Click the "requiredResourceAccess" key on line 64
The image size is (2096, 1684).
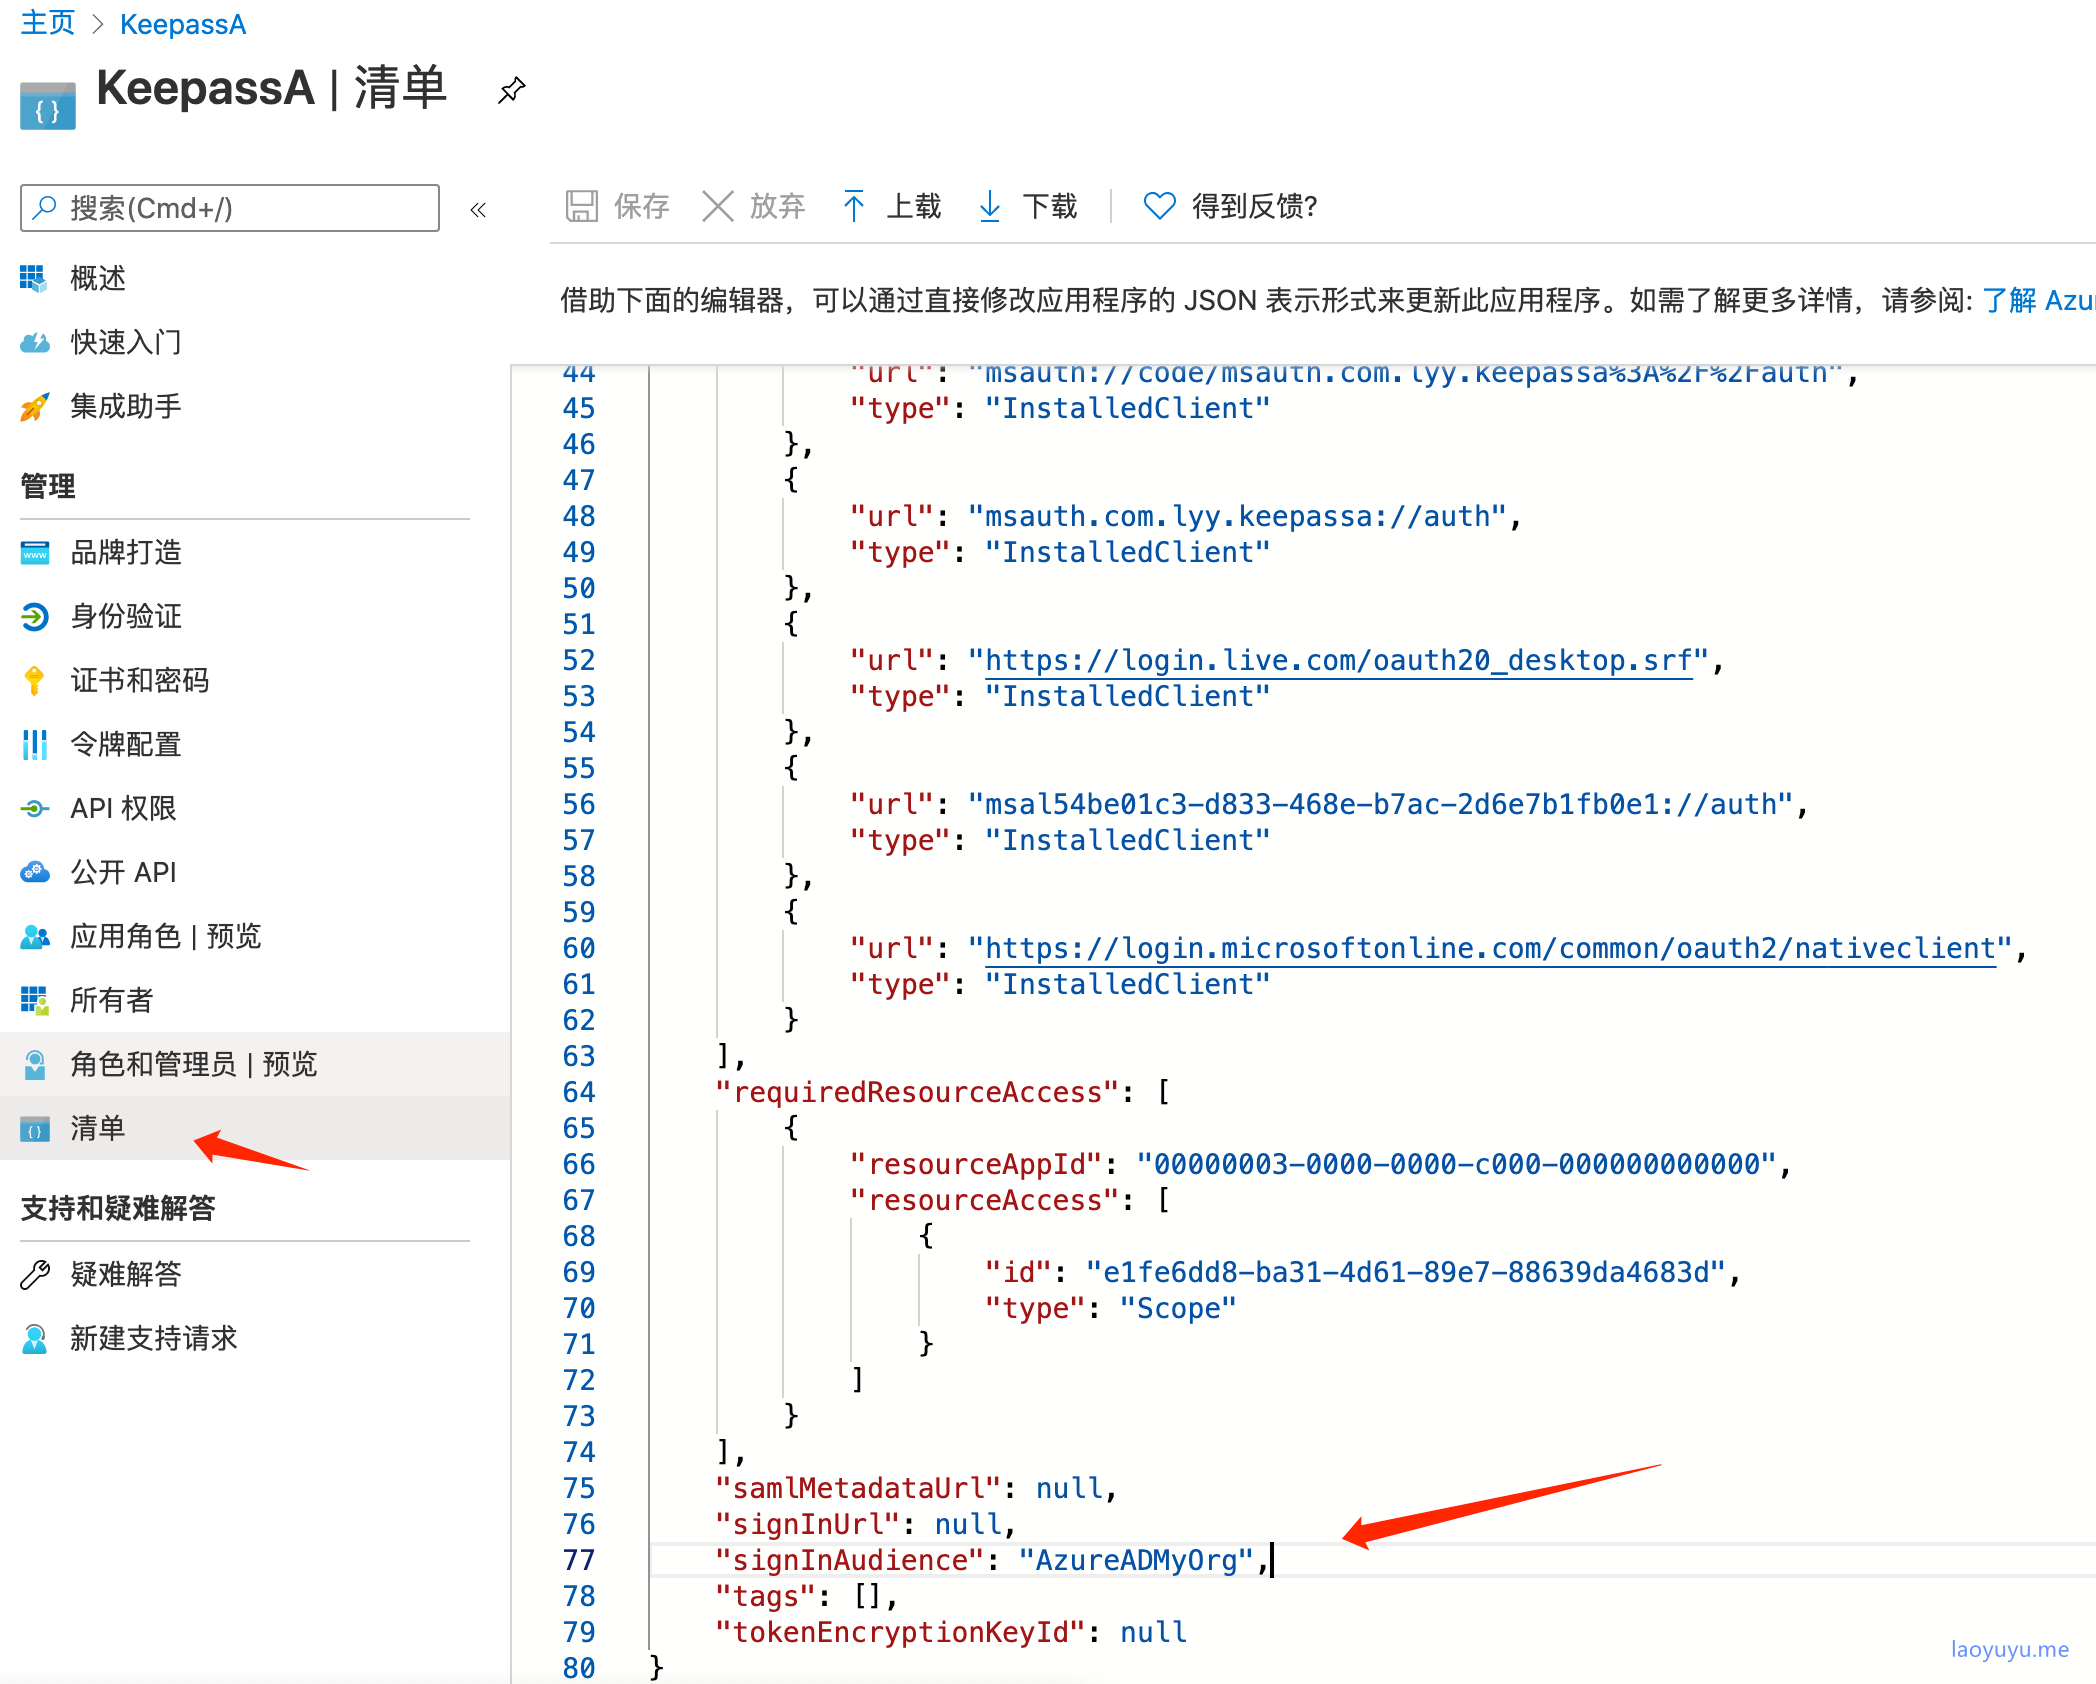(917, 1092)
